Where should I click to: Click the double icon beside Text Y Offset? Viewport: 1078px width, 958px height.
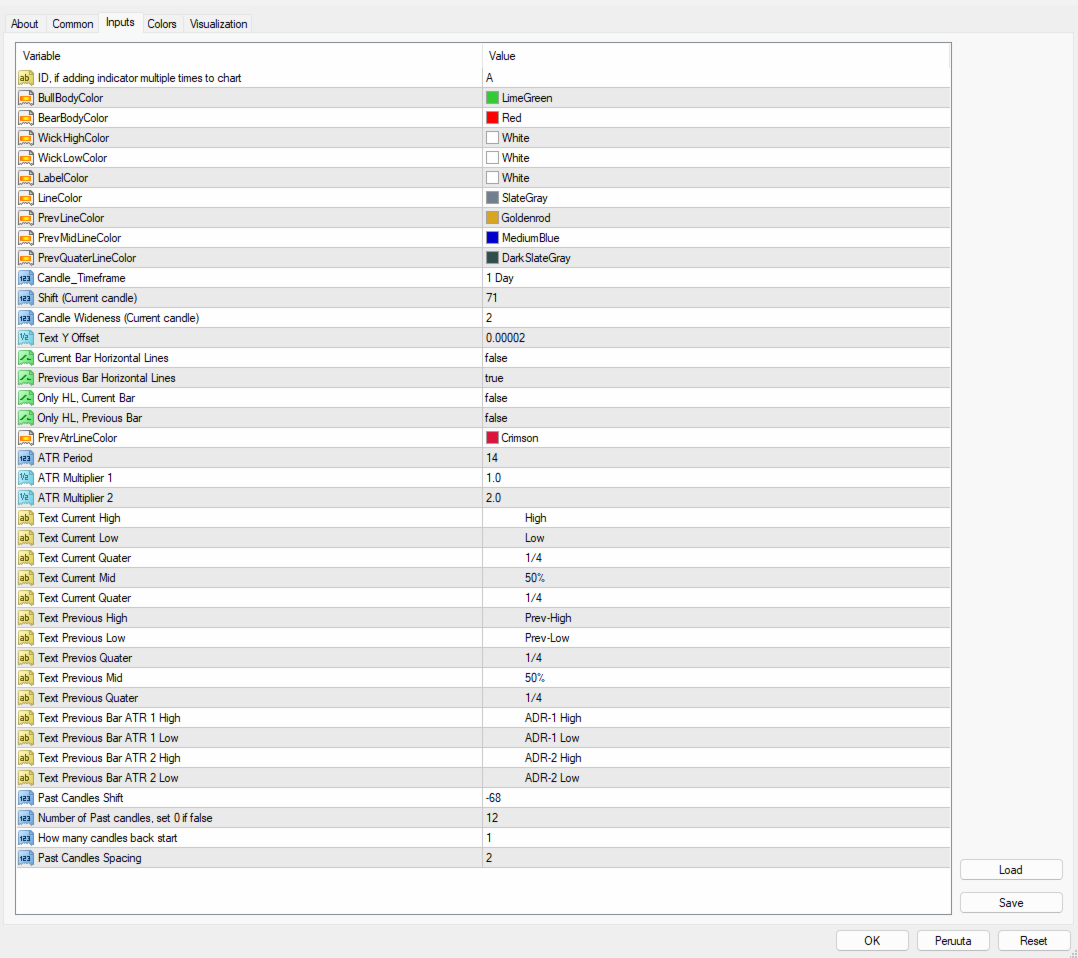(25, 338)
